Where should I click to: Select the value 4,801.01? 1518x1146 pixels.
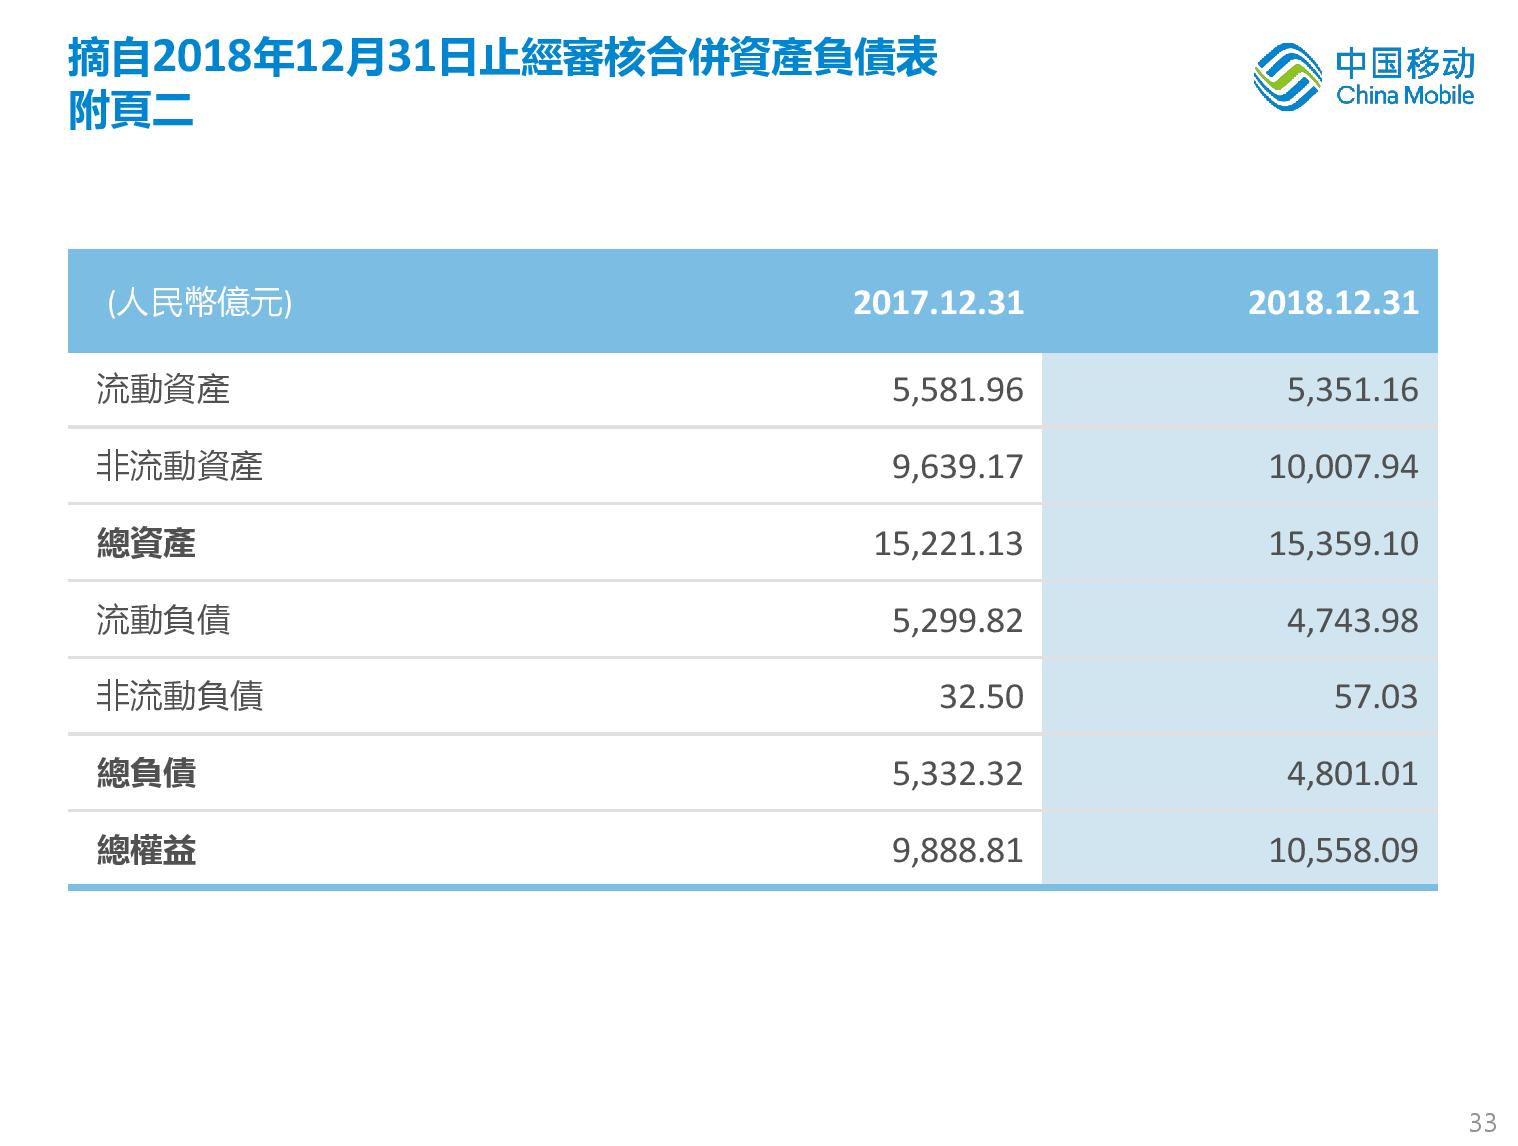click(x=1352, y=774)
